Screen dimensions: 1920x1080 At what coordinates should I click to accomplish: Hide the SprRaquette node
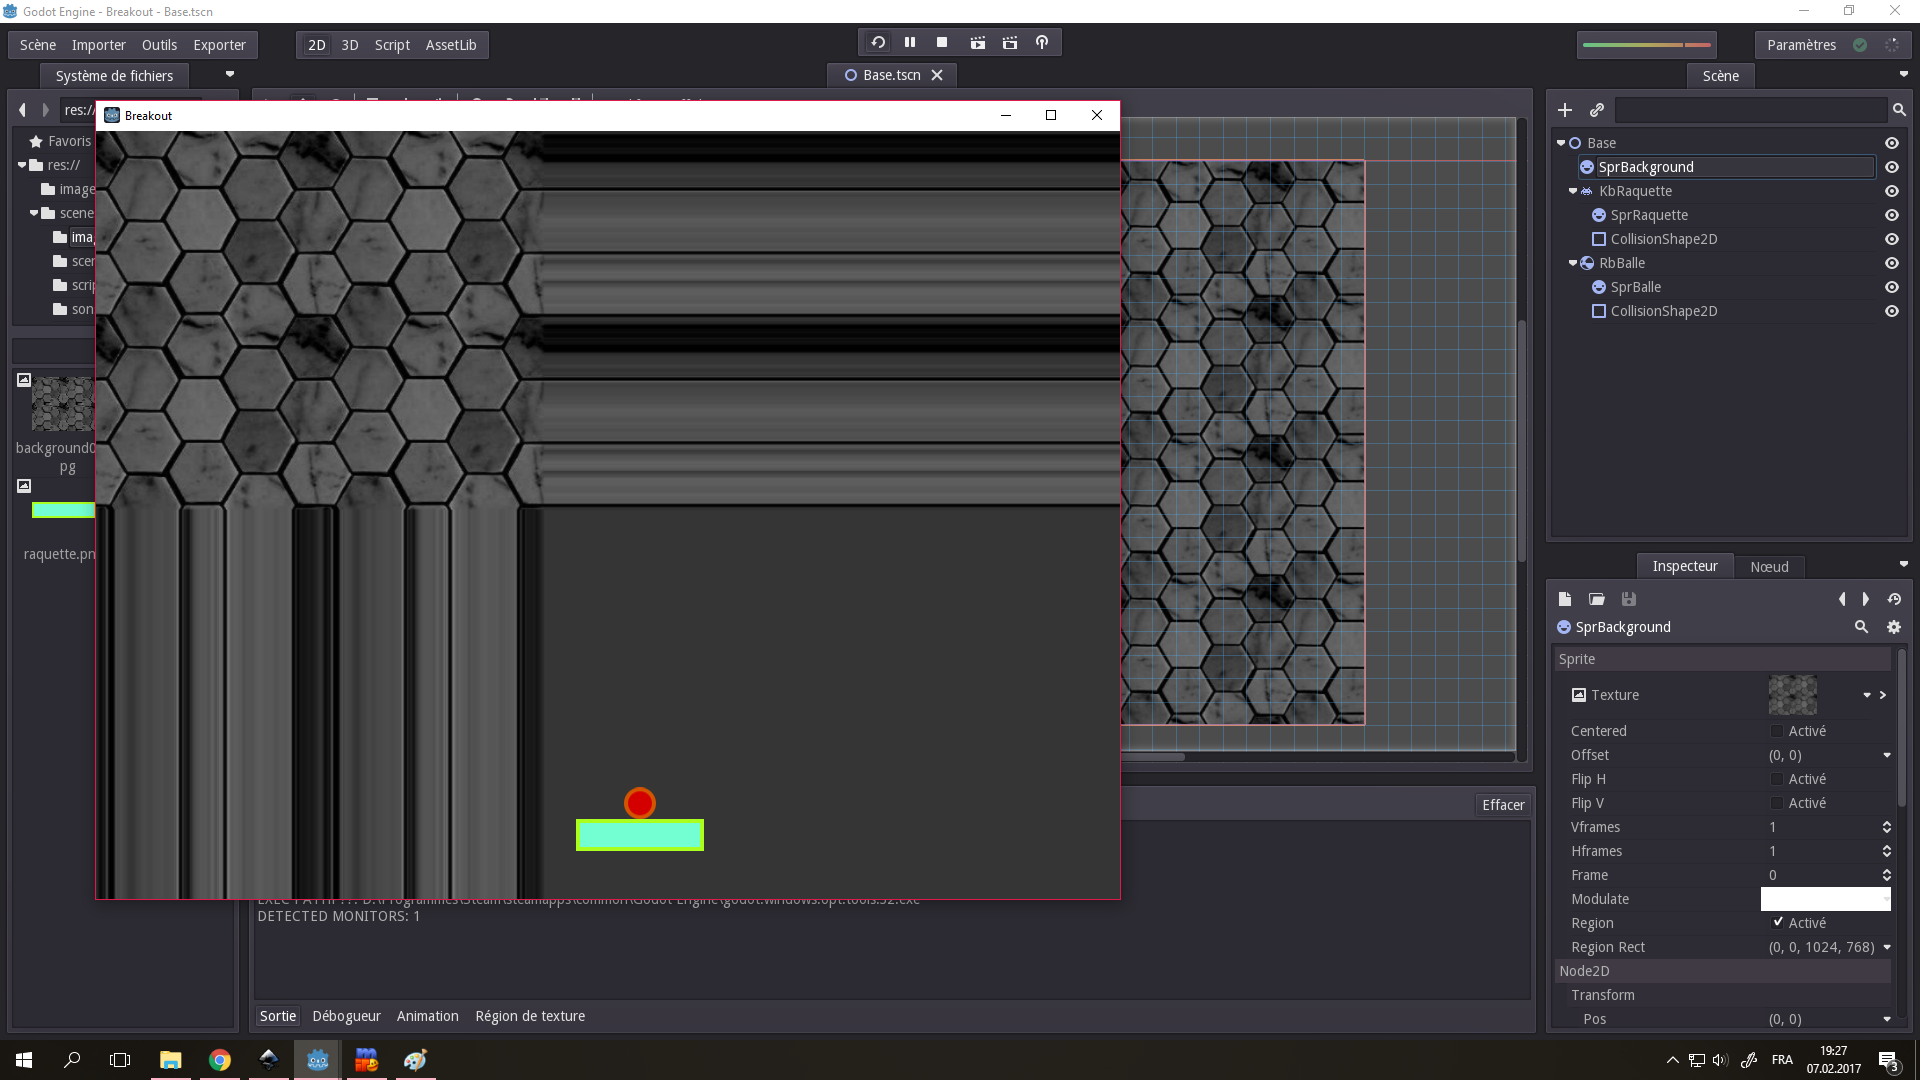coord(1892,215)
